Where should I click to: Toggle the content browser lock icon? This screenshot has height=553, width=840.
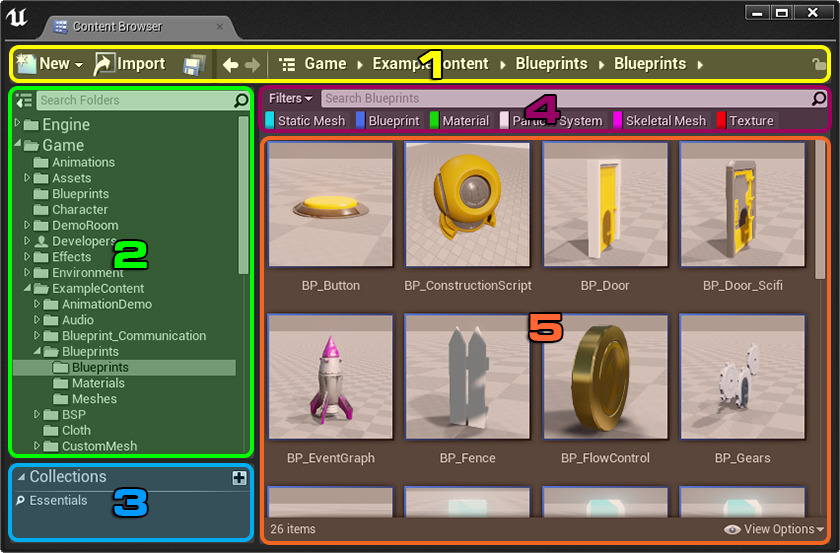[x=818, y=64]
